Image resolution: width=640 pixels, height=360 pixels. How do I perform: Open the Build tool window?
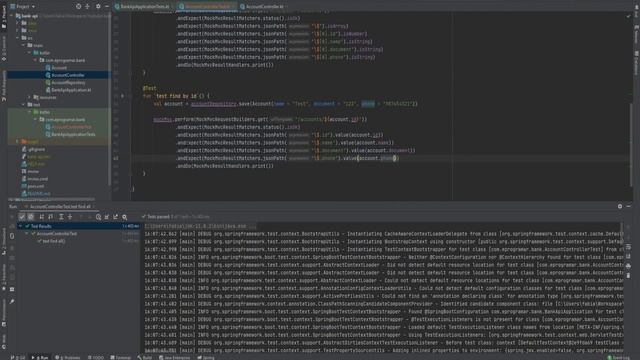click(x=144, y=357)
